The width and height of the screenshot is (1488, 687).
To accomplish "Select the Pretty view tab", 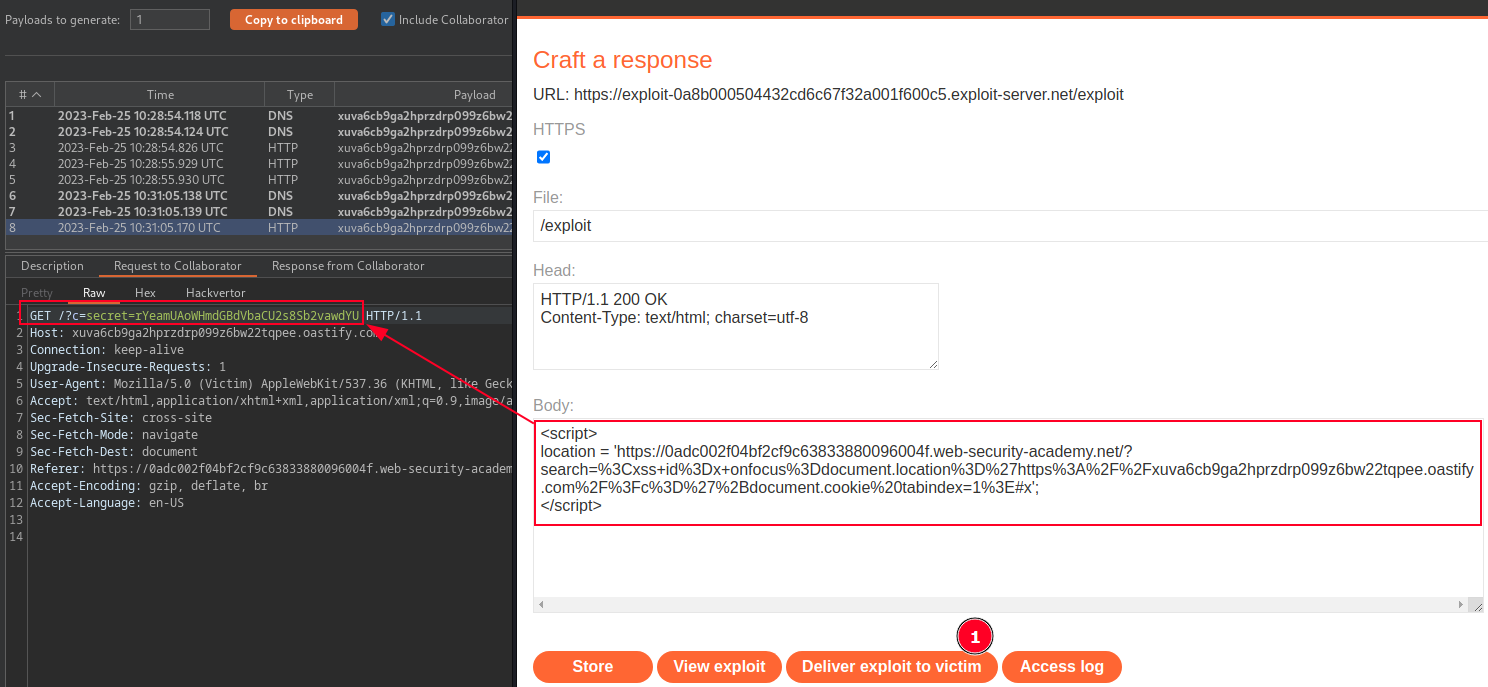I will tap(37, 293).
